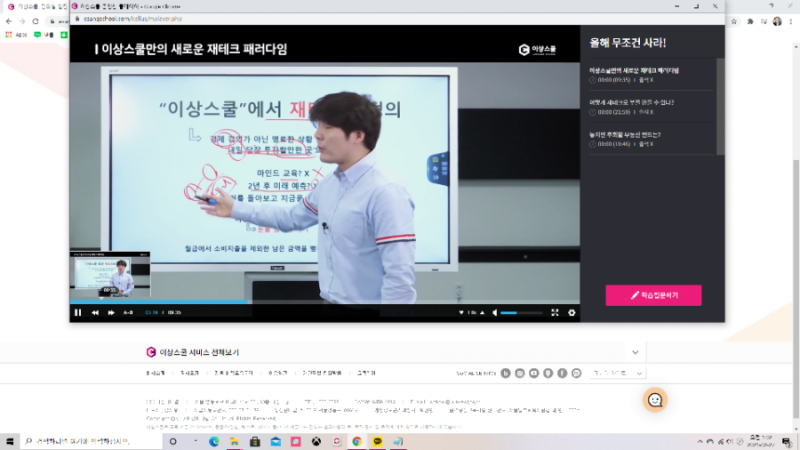
Task: Open the Xbox app from the taskbar
Action: [x=316, y=441]
